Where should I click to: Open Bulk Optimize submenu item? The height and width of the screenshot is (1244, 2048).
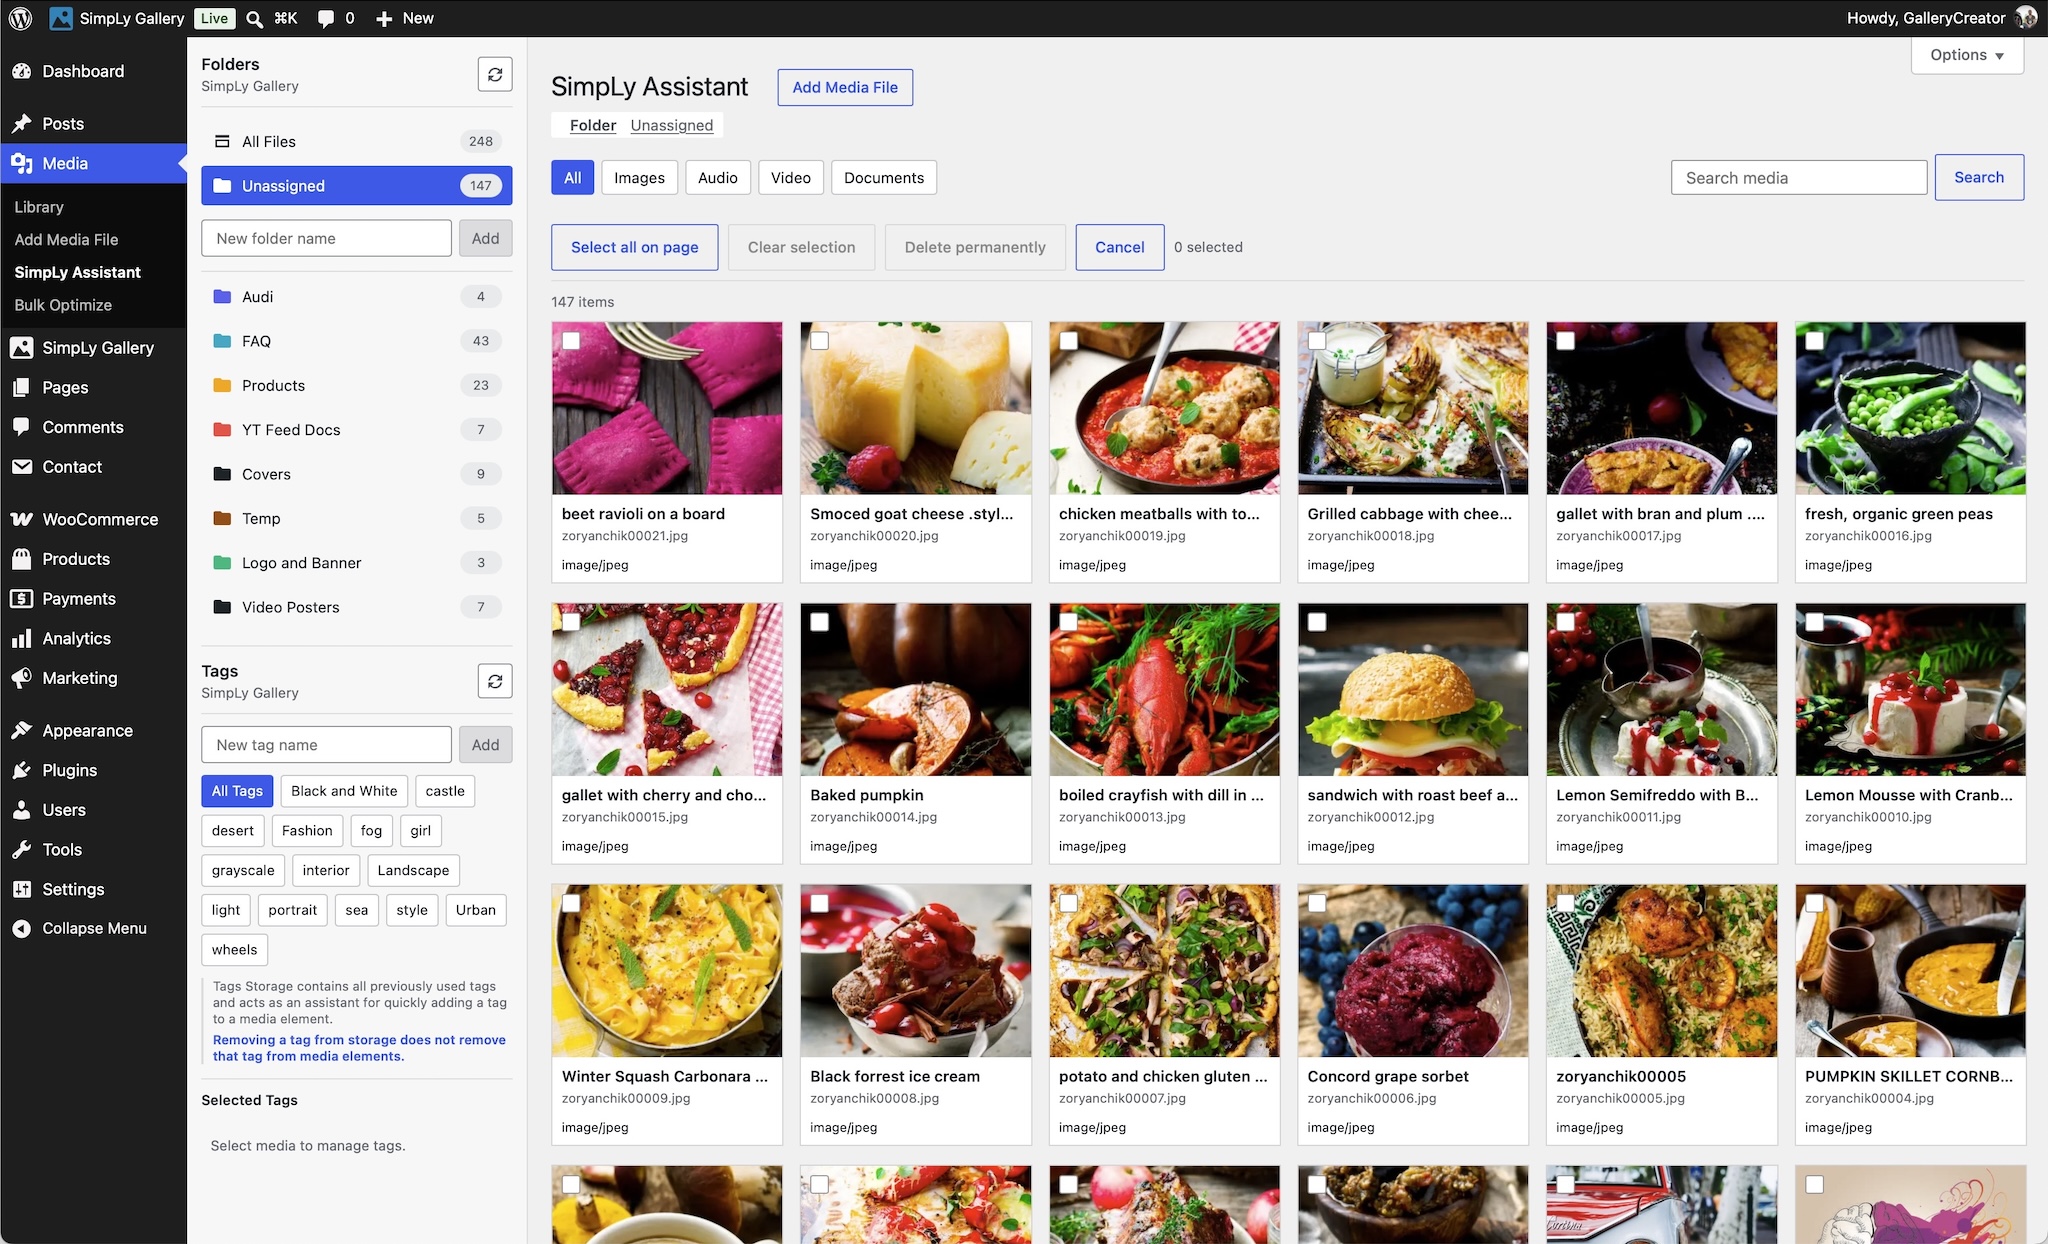point(63,305)
